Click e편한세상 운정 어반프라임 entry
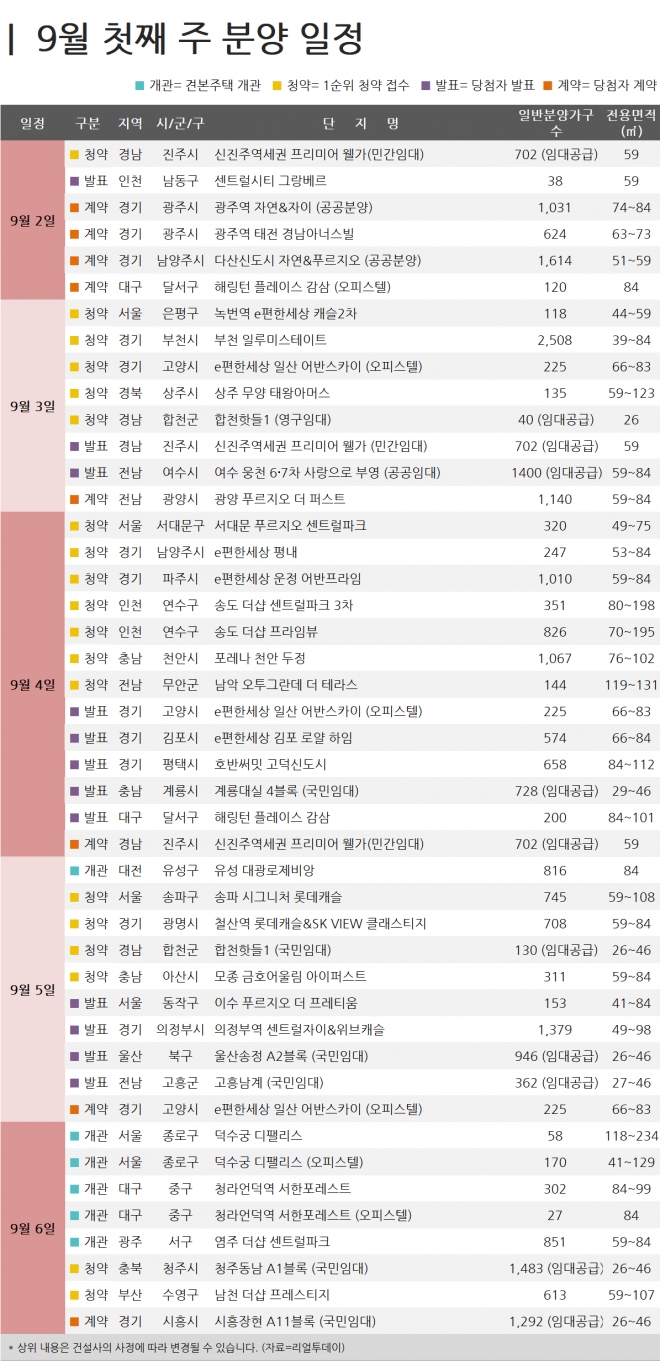The height and width of the screenshot is (1361, 660). pos(288,578)
